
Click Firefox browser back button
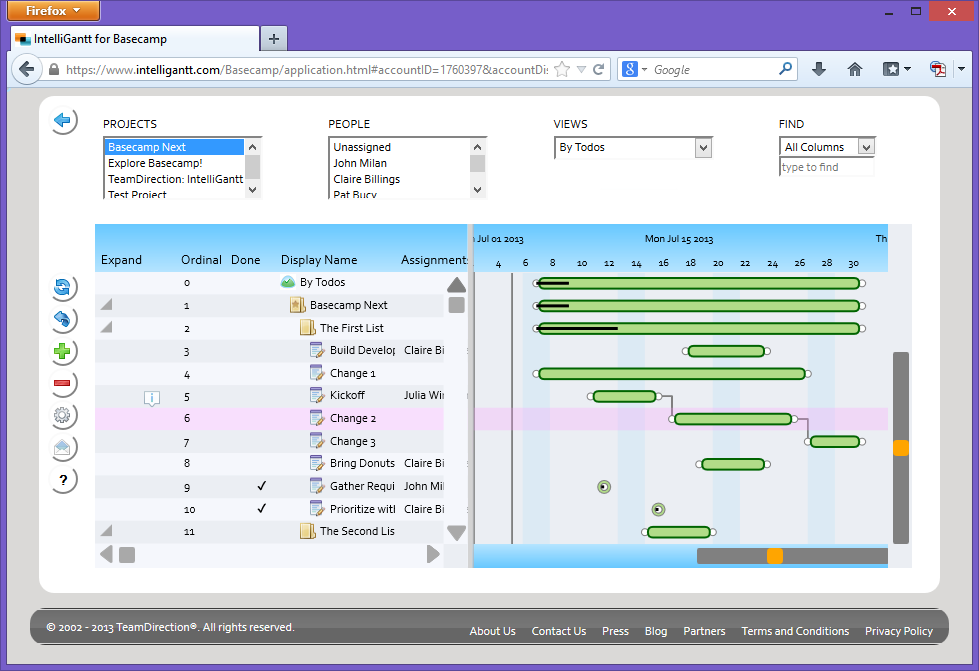point(26,69)
